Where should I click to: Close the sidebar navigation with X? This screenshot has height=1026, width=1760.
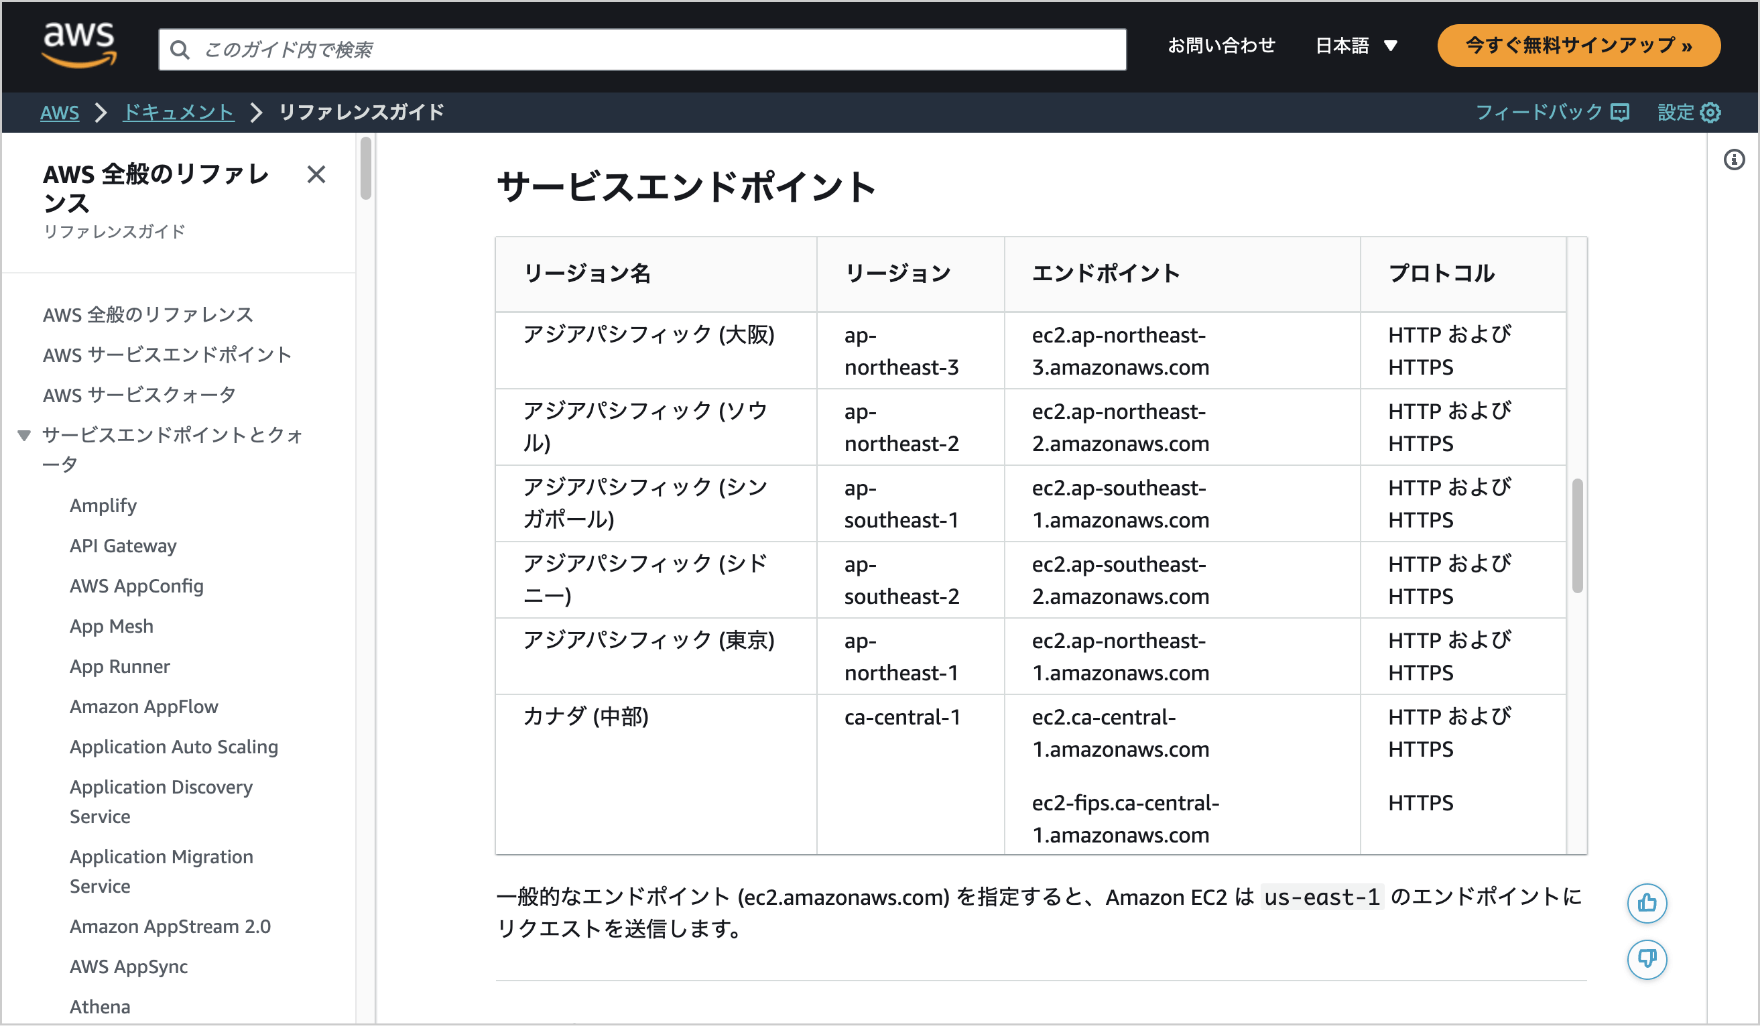316,175
